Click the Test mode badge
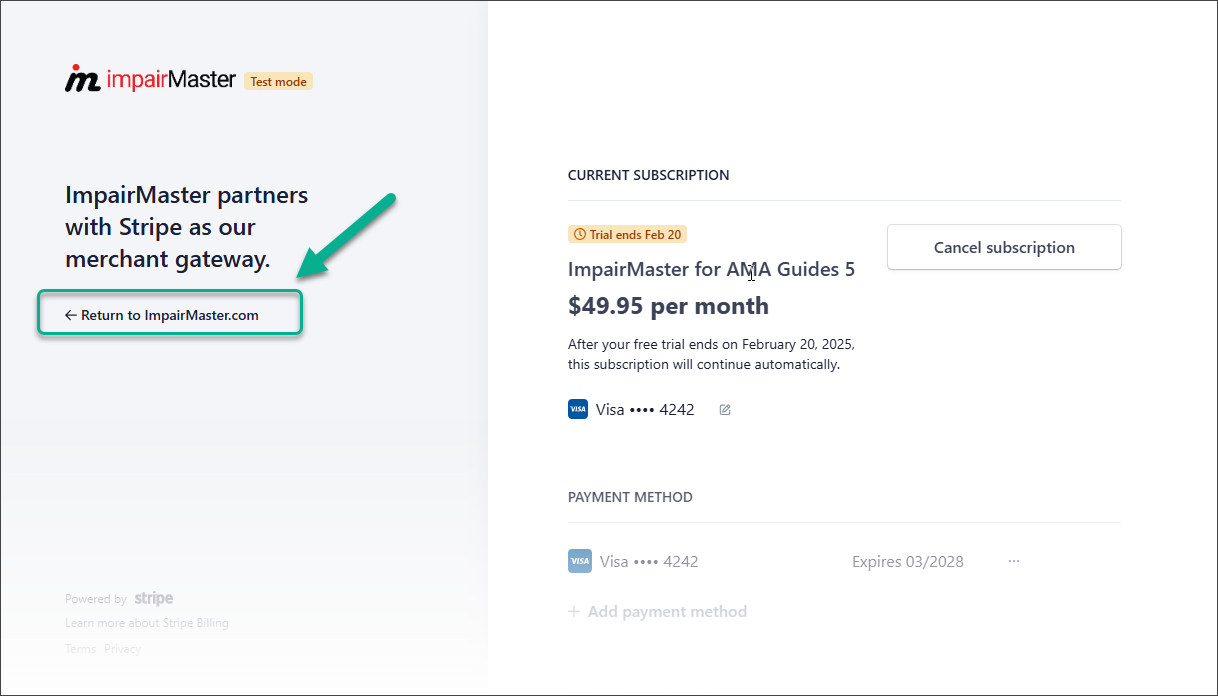This screenshot has height=696, width=1218. coord(278,81)
